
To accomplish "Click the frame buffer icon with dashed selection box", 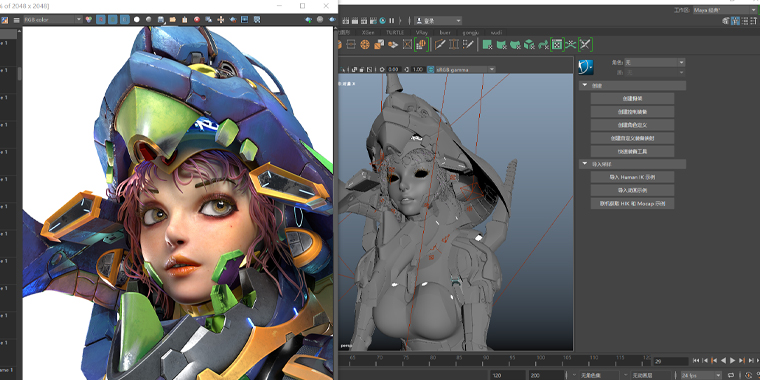I will pyautogui.click(x=257, y=19).
